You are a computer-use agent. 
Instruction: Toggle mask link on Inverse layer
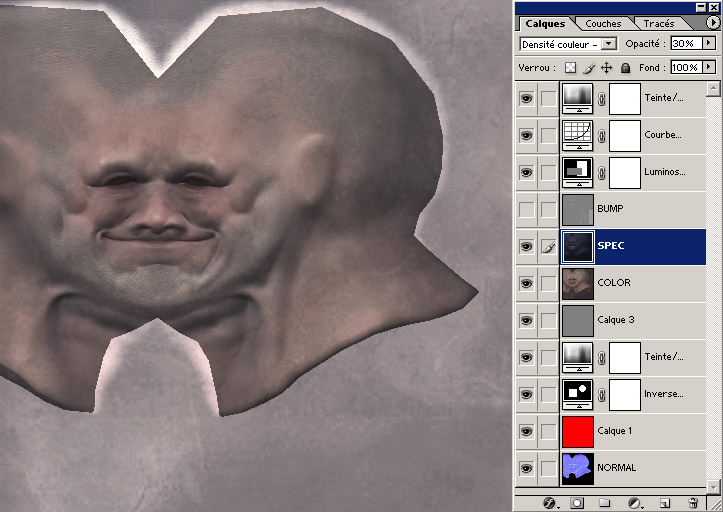point(601,395)
